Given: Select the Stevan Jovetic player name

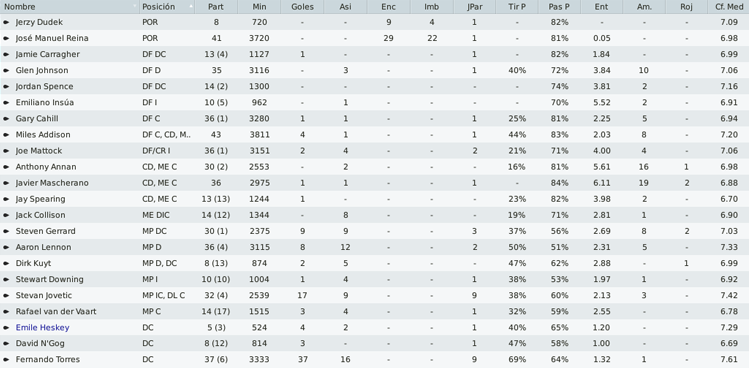Looking at the screenshot, I should (43, 295).
